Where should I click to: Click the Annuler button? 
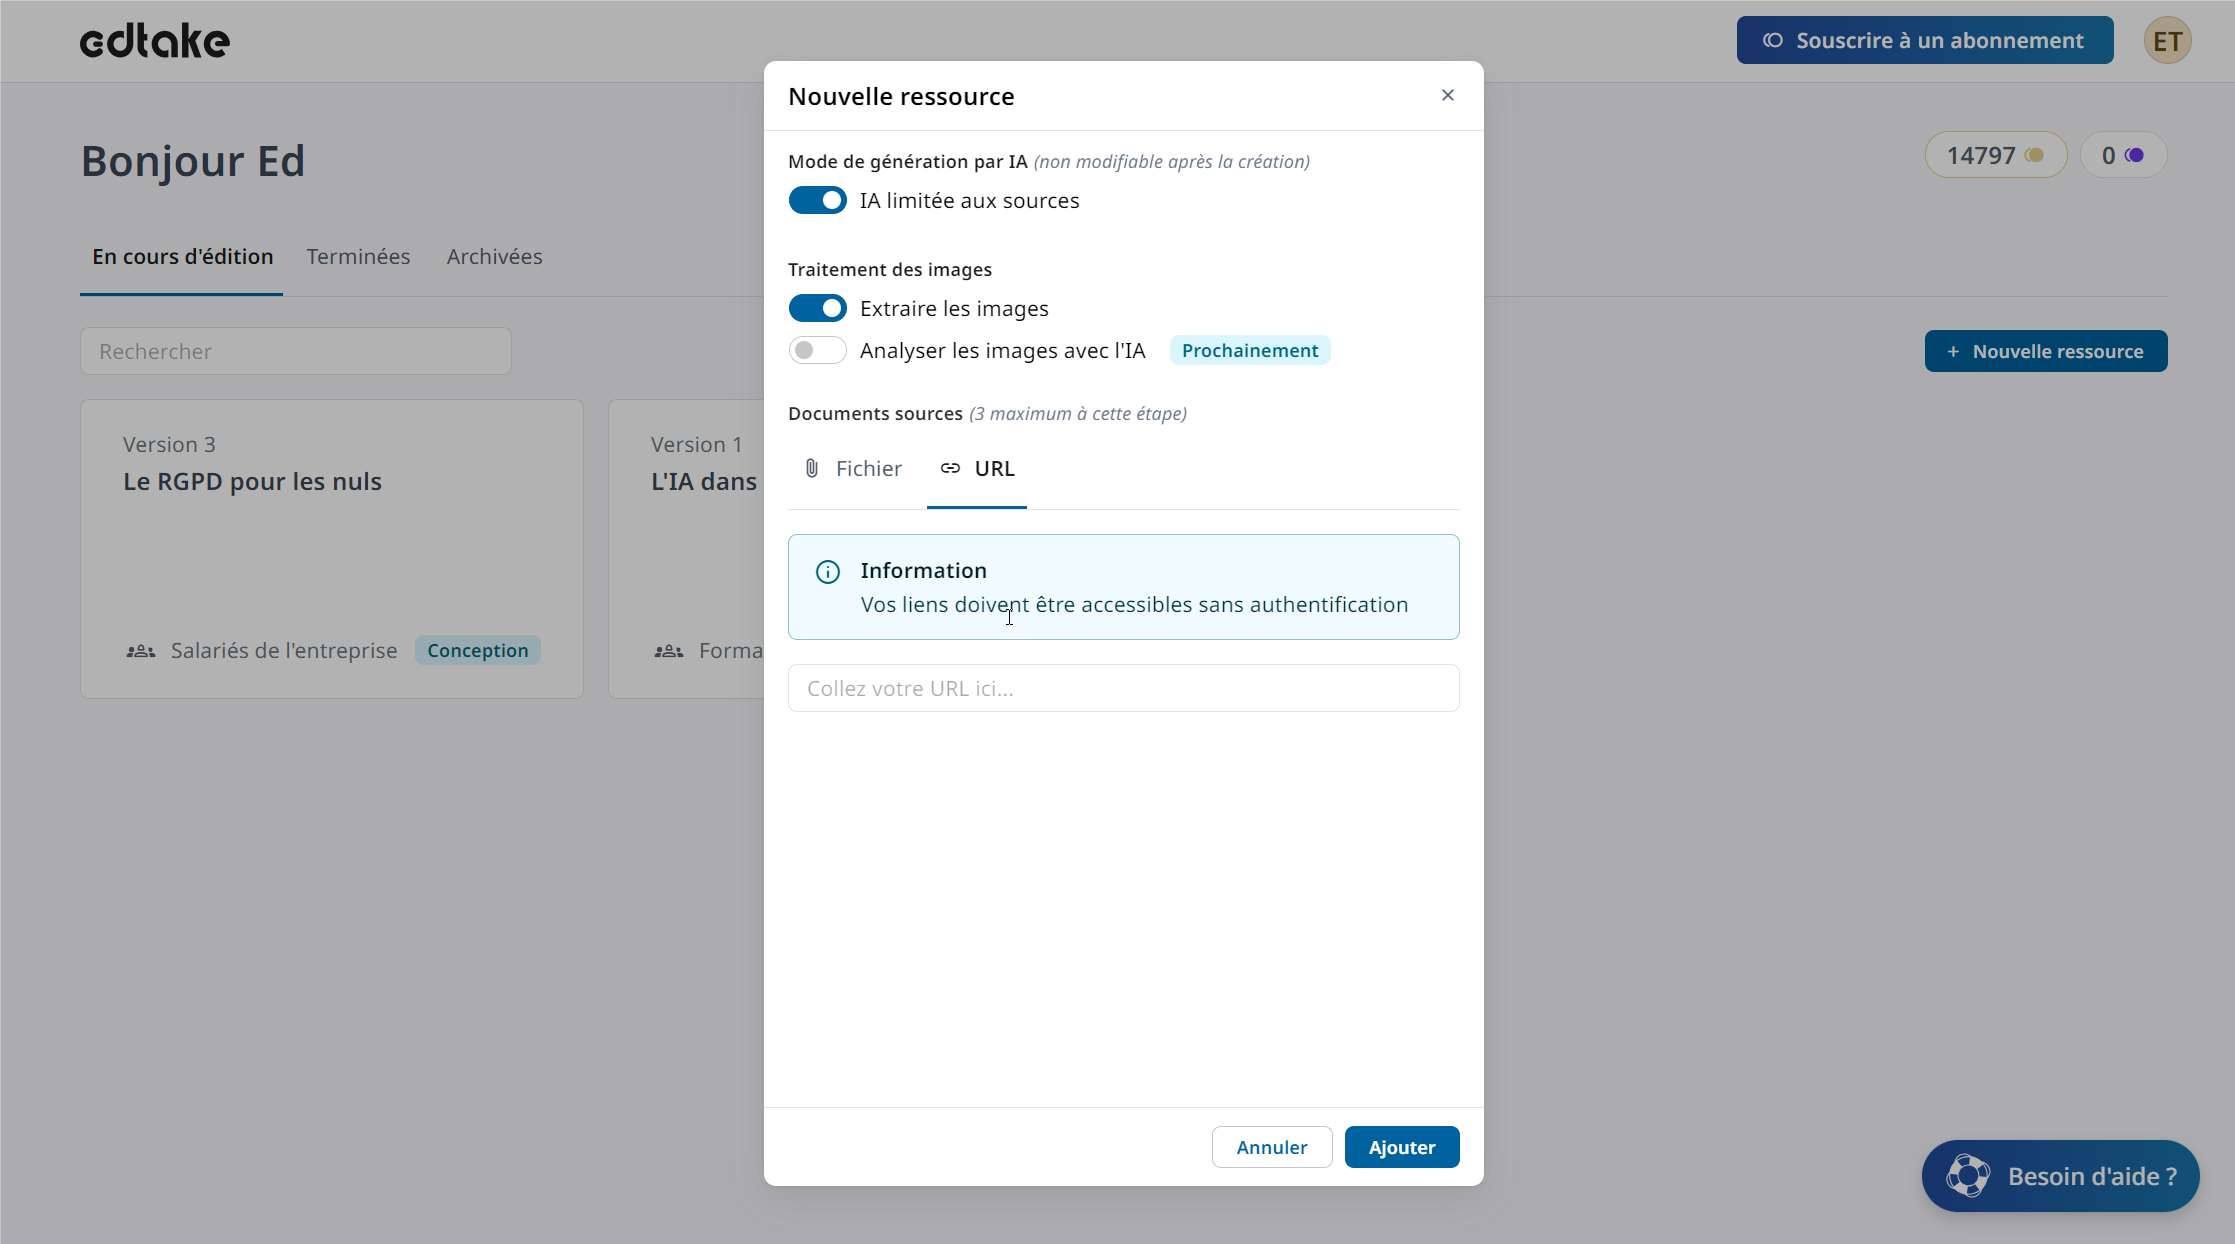point(1271,1147)
